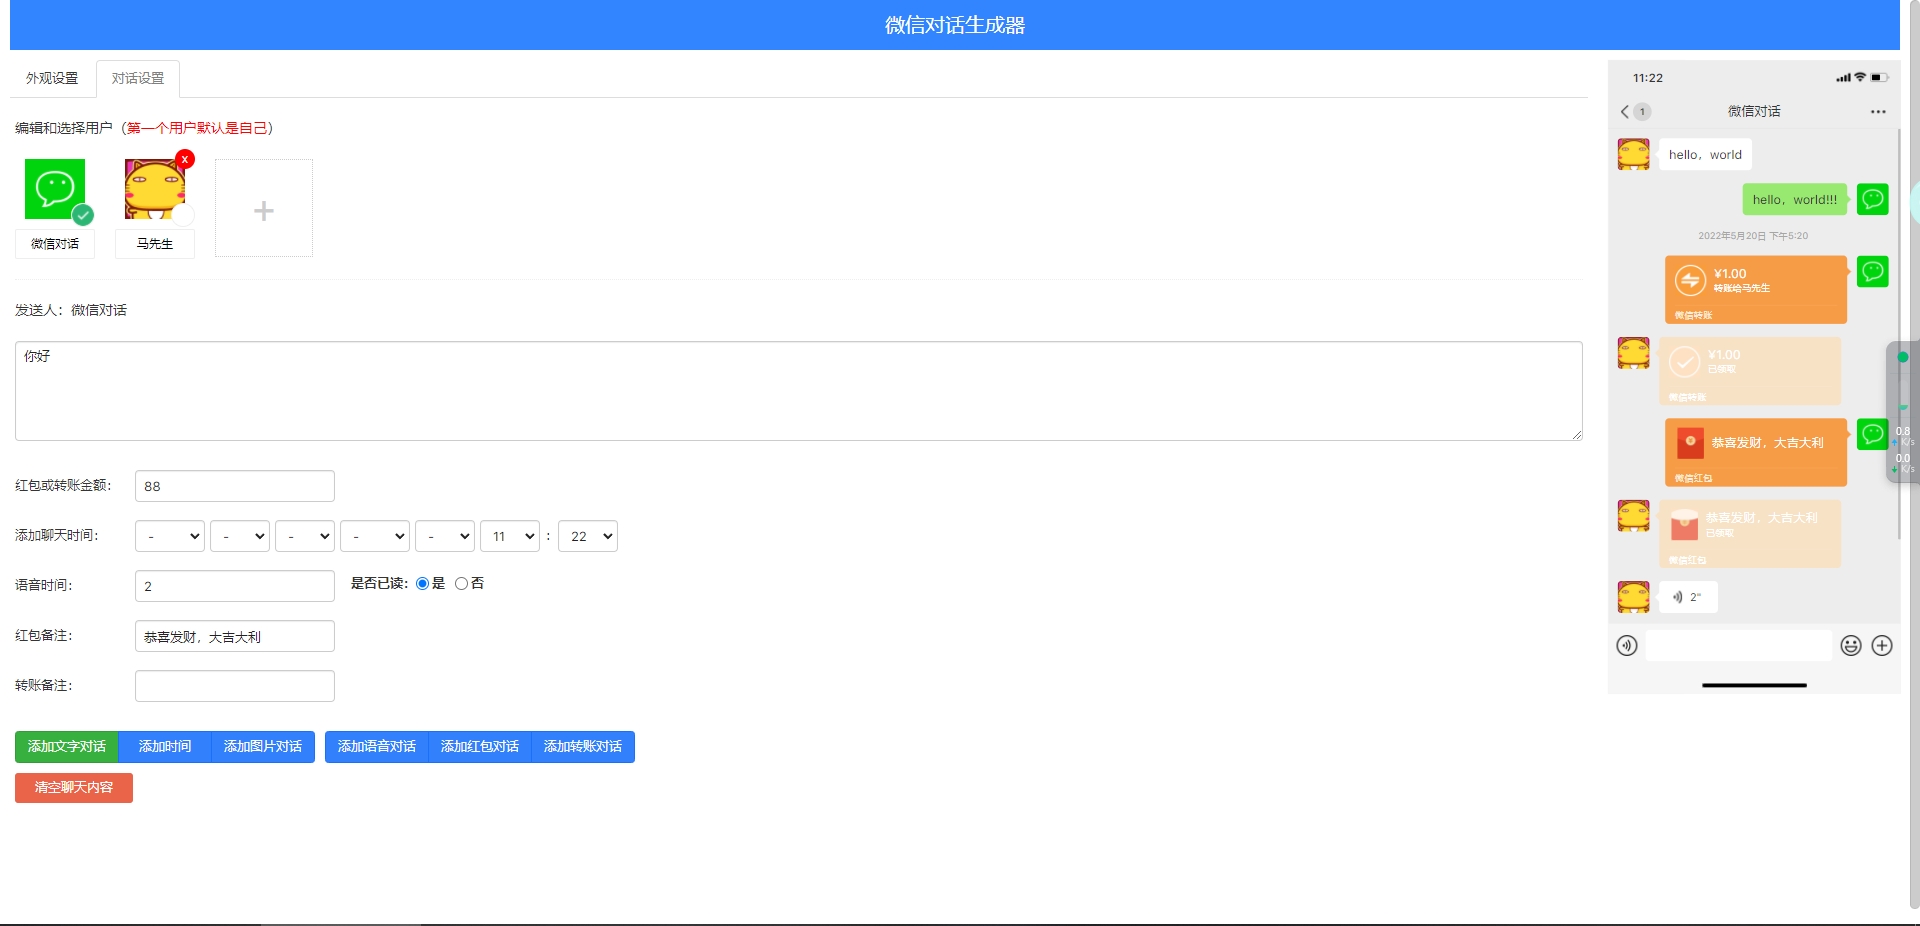
Task: Open the hour dropdown showing 11
Action: [510, 536]
